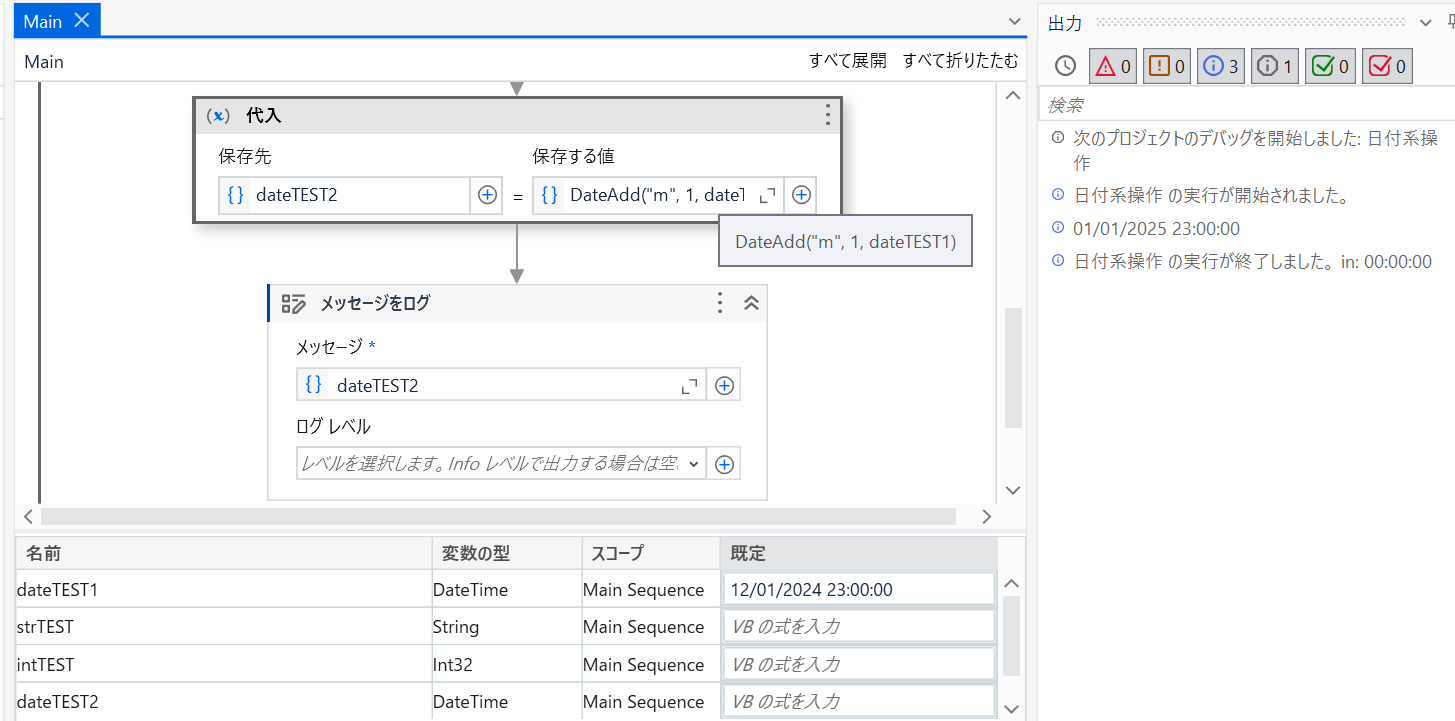Change the scope of strTEST variable
The image size is (1455, 721).
[x=650, y=627]
